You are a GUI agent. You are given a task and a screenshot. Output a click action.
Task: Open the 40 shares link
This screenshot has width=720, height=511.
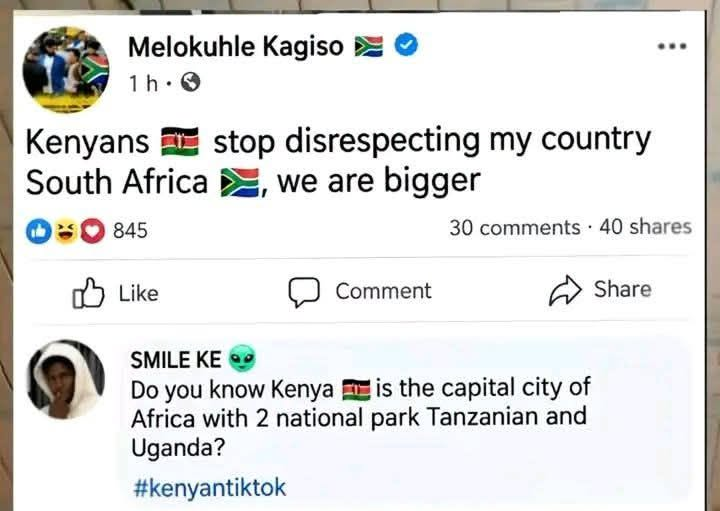click(x=645, y=227)
